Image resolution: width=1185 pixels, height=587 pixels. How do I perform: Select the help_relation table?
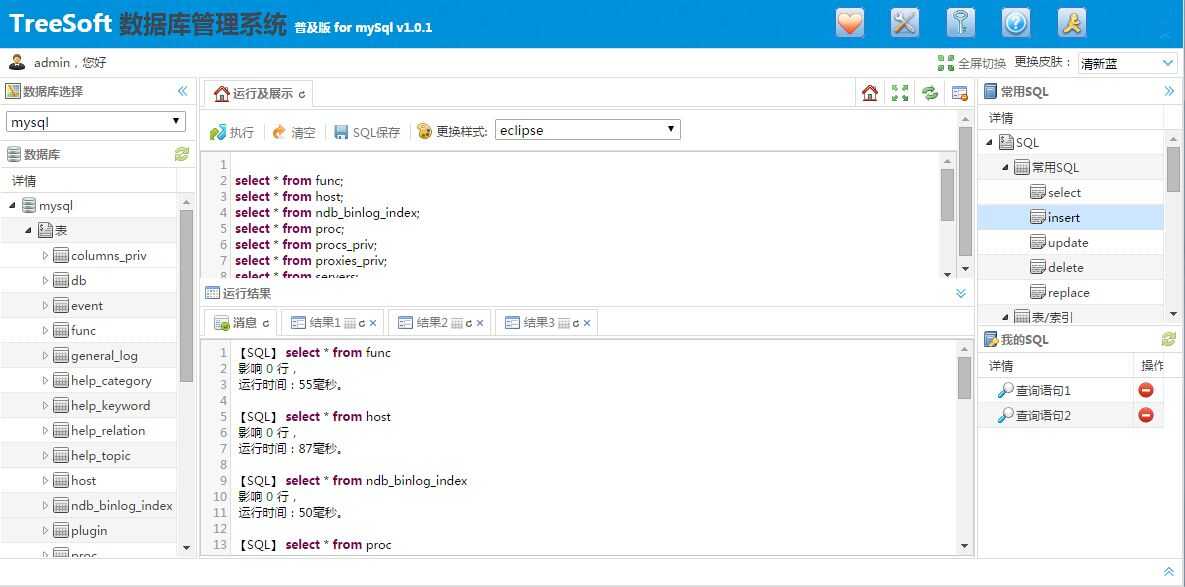(x=107, y=431)
